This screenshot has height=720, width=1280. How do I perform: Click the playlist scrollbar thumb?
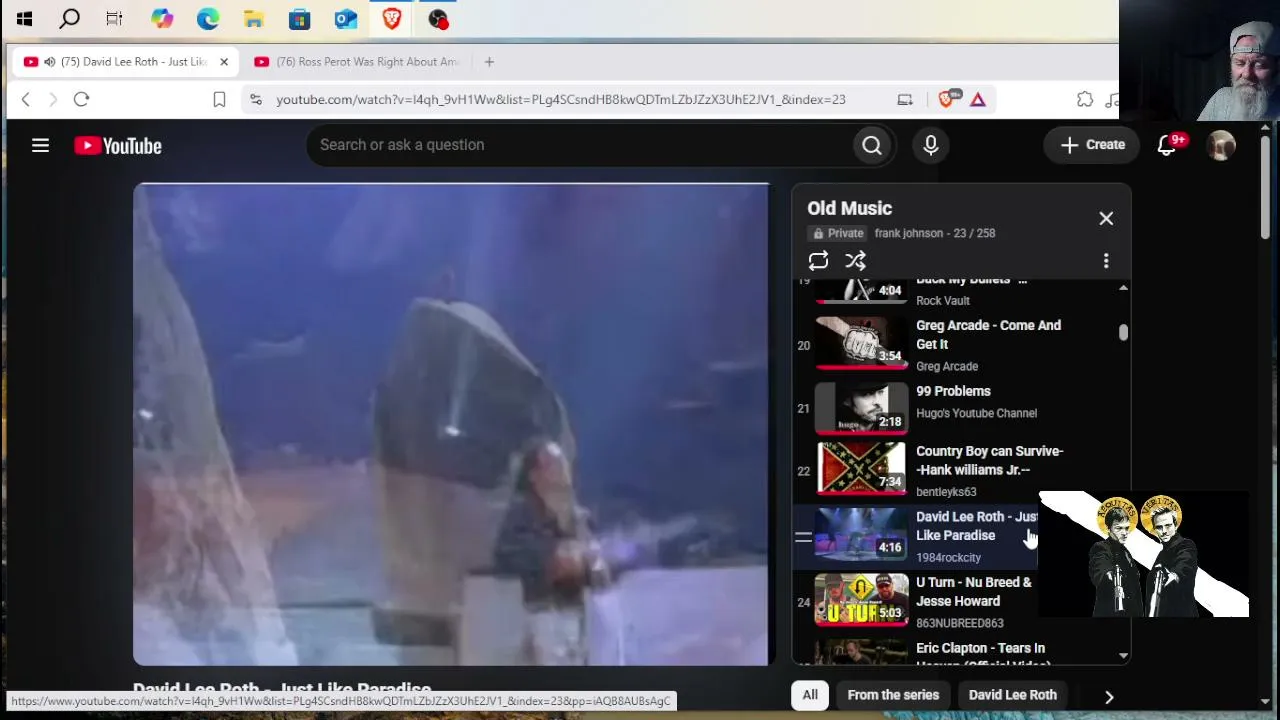pos(1123,333)
